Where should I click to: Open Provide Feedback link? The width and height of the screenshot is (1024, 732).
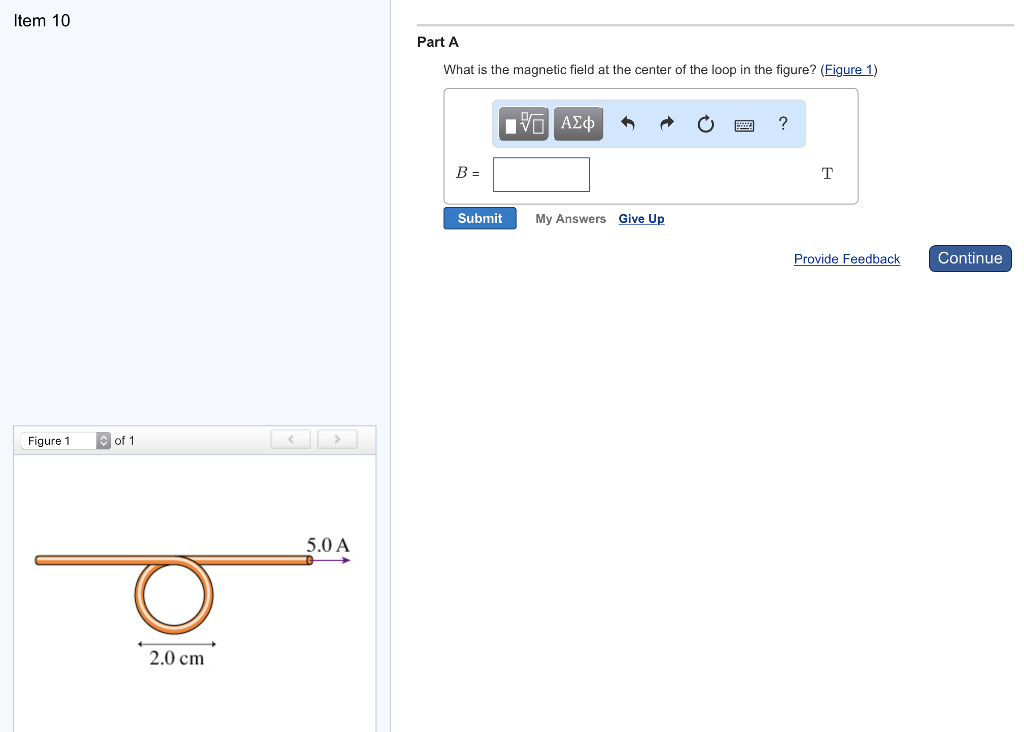click(846, 259)
